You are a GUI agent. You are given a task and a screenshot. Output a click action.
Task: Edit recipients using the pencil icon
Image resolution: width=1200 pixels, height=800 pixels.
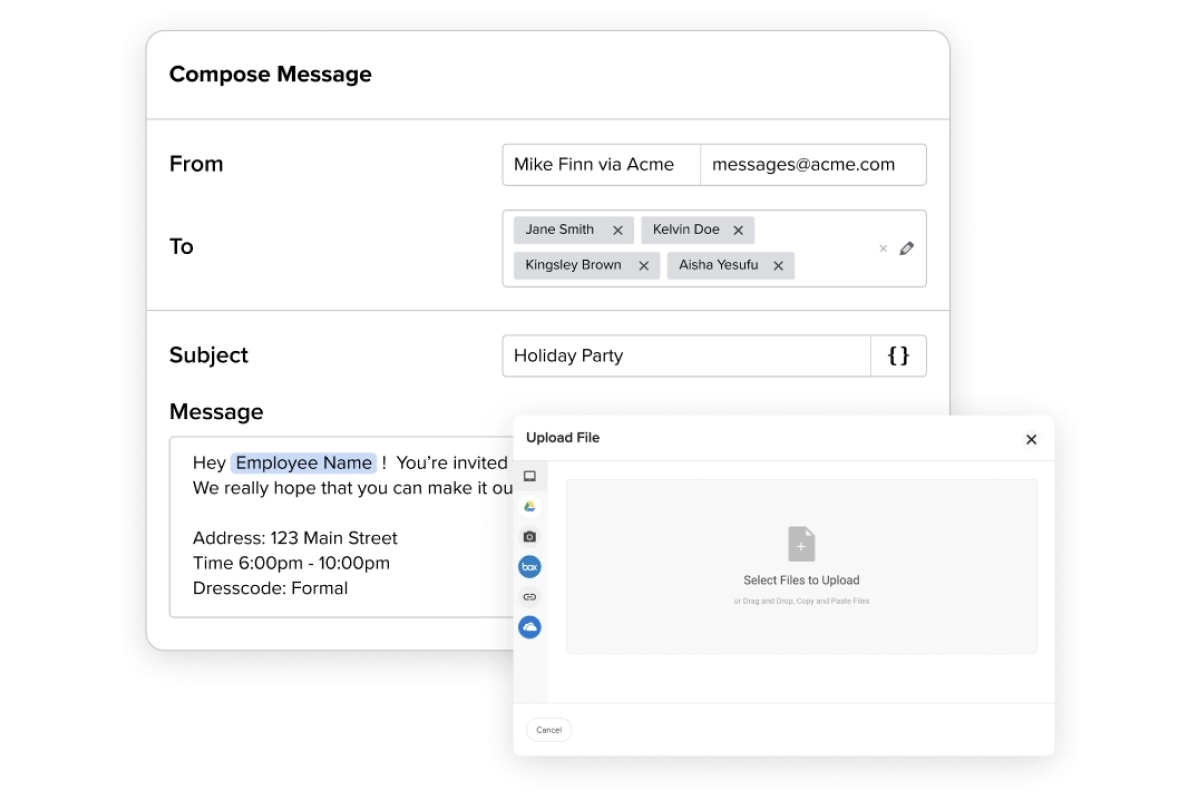coord(908,247)
